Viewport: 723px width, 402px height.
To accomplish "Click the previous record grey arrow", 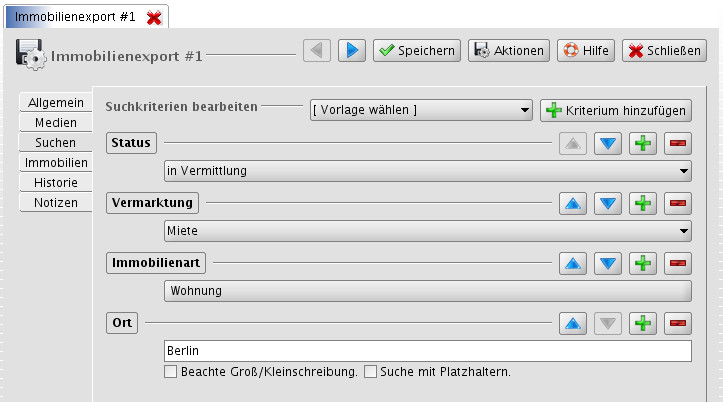I will 316,50.
